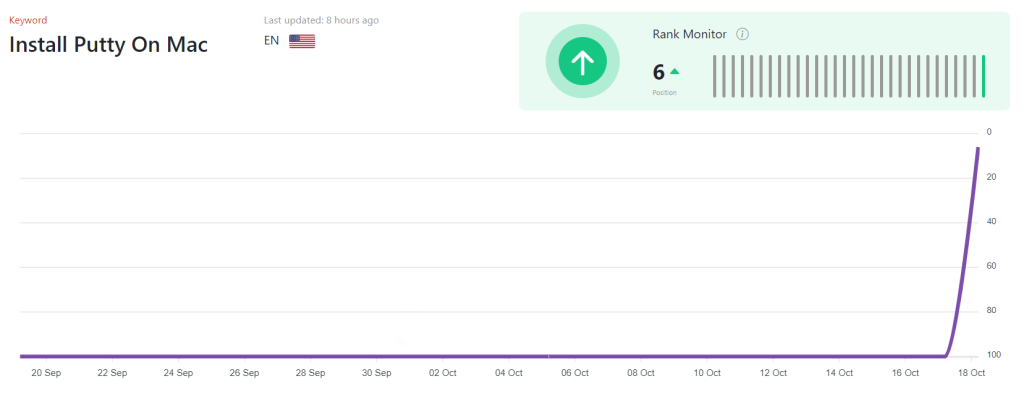Click the "Last updated: 8 hours ago" text
Viewport: 1024px width, 410px height.
[321, 20]
